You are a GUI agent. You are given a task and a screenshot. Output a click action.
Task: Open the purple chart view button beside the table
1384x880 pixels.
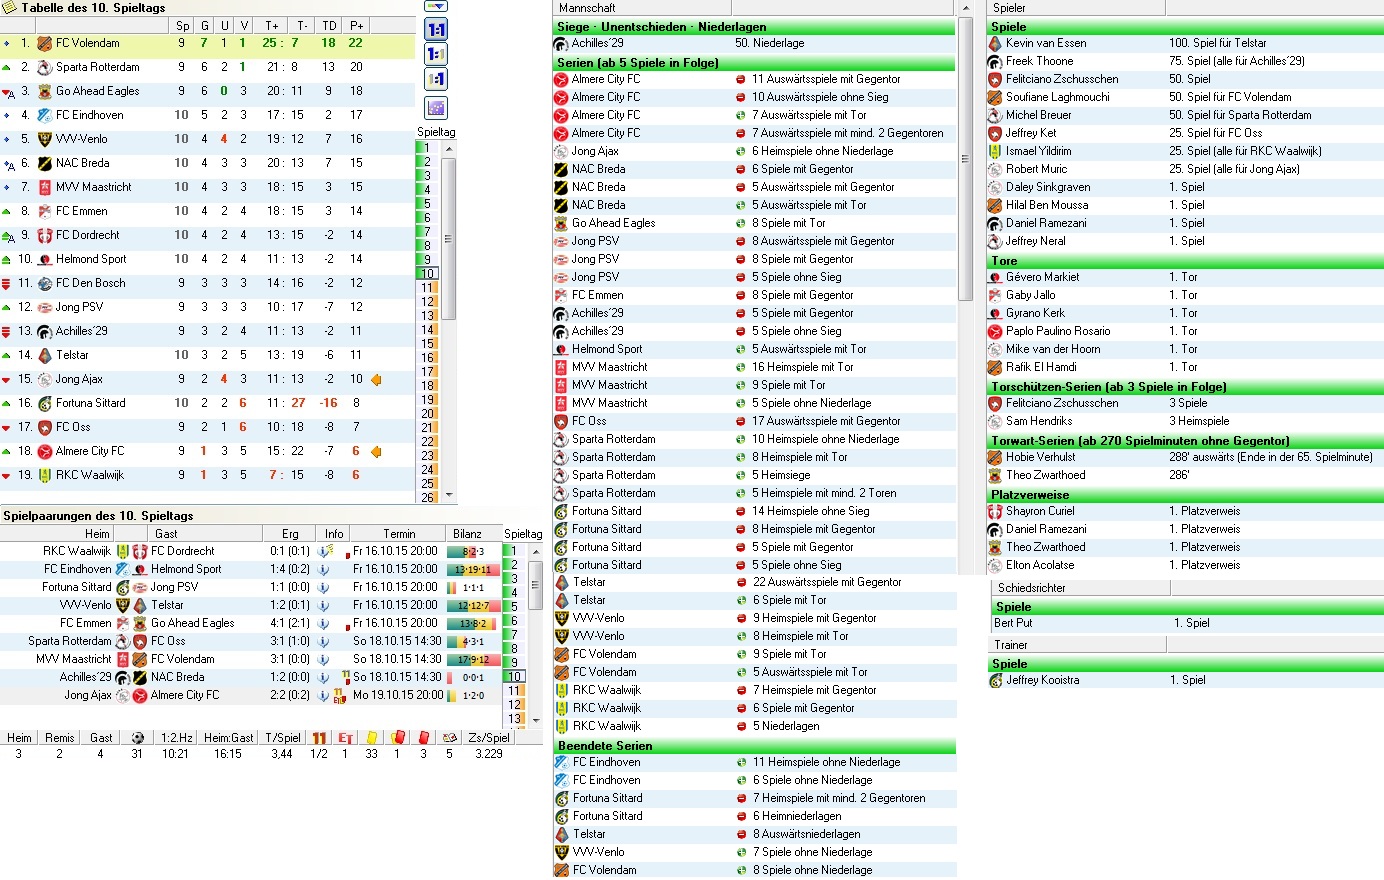436,107
